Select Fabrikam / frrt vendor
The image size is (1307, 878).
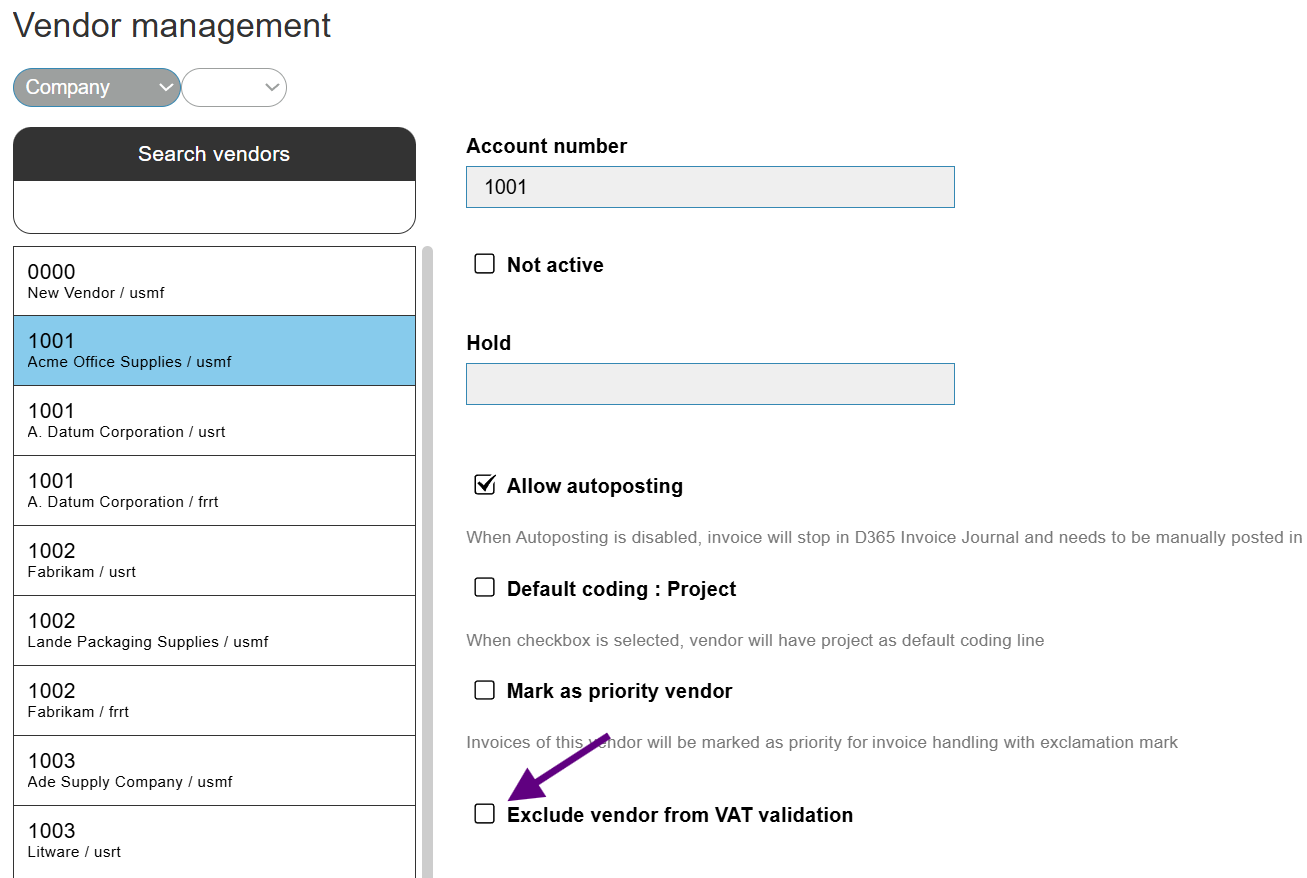pos(214,701)
